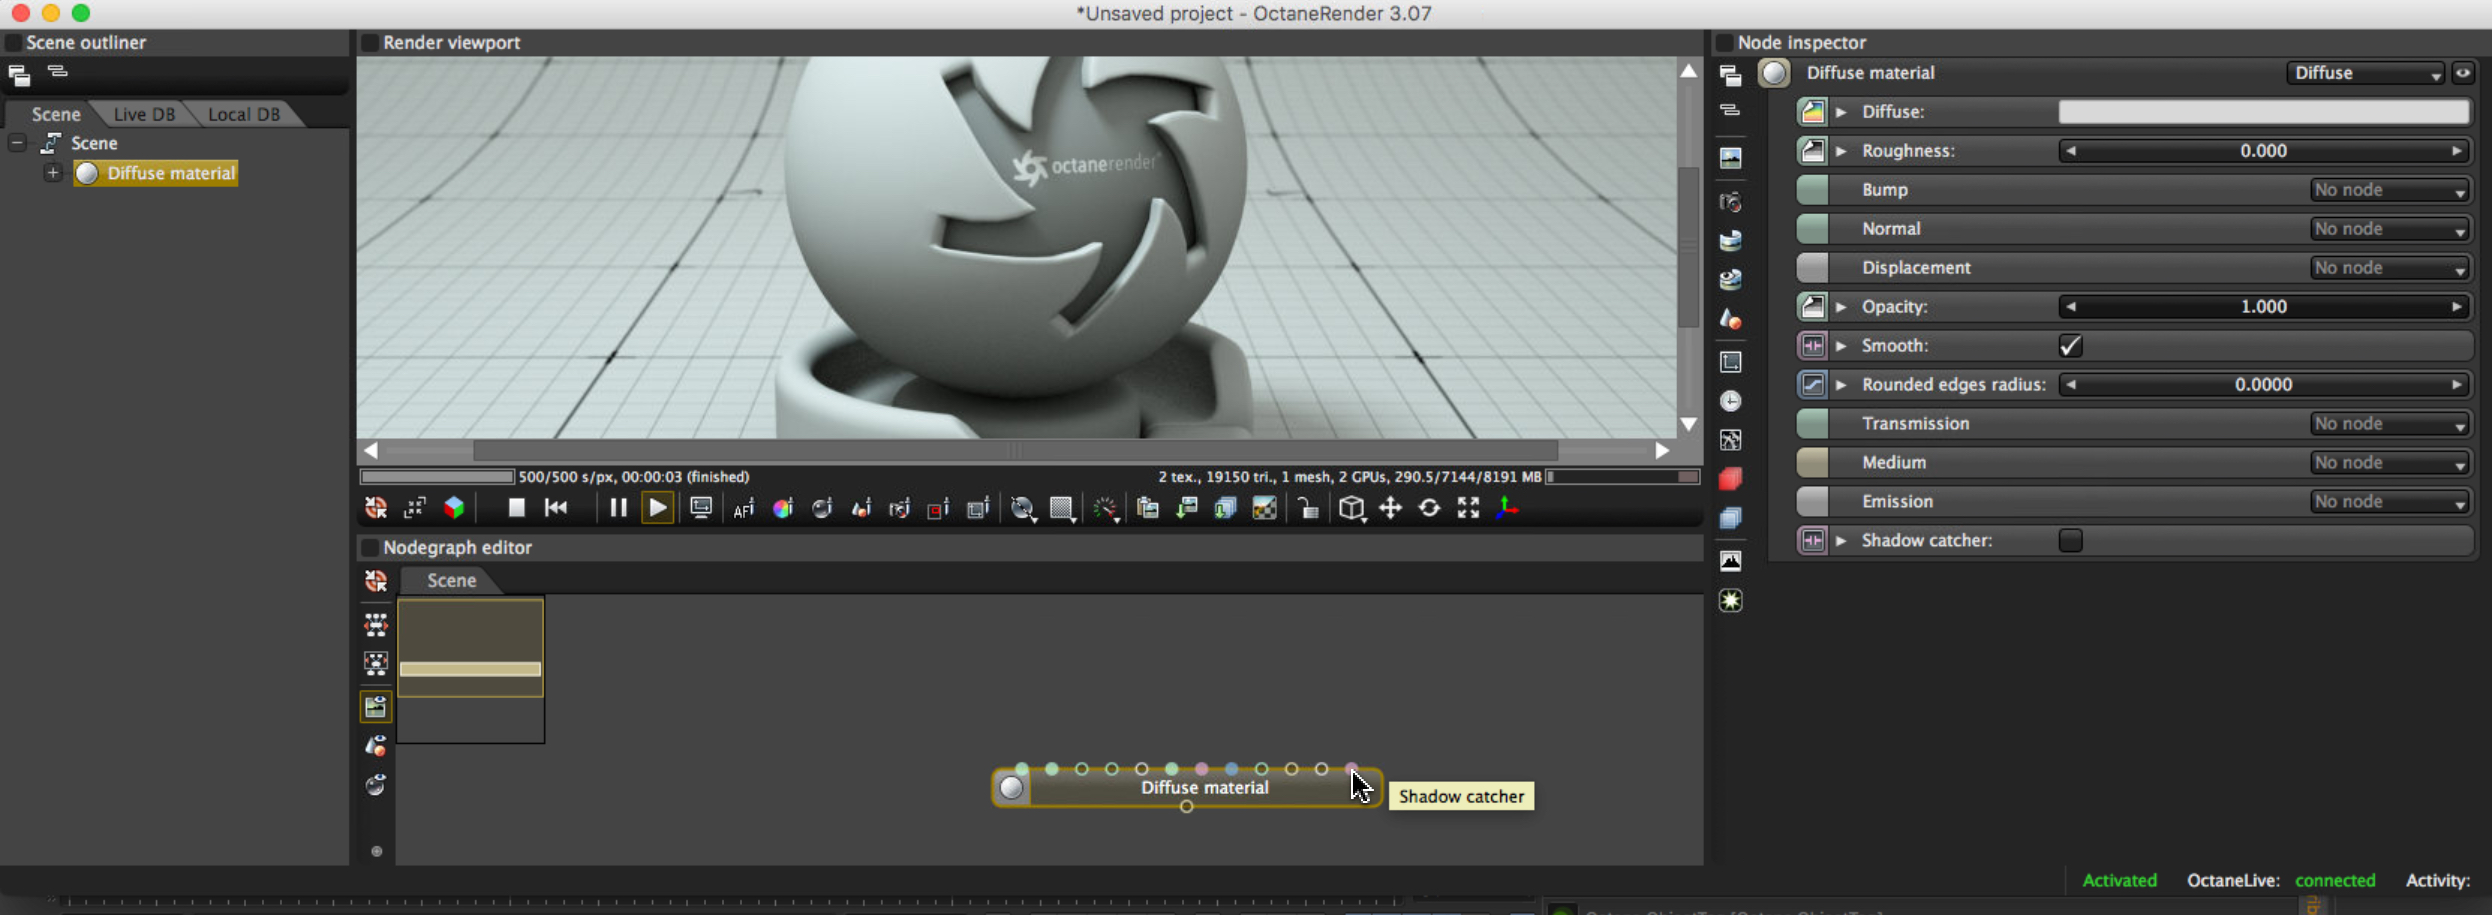Enable the Shadow catcher checkbox

click(x=2070, y=541)
